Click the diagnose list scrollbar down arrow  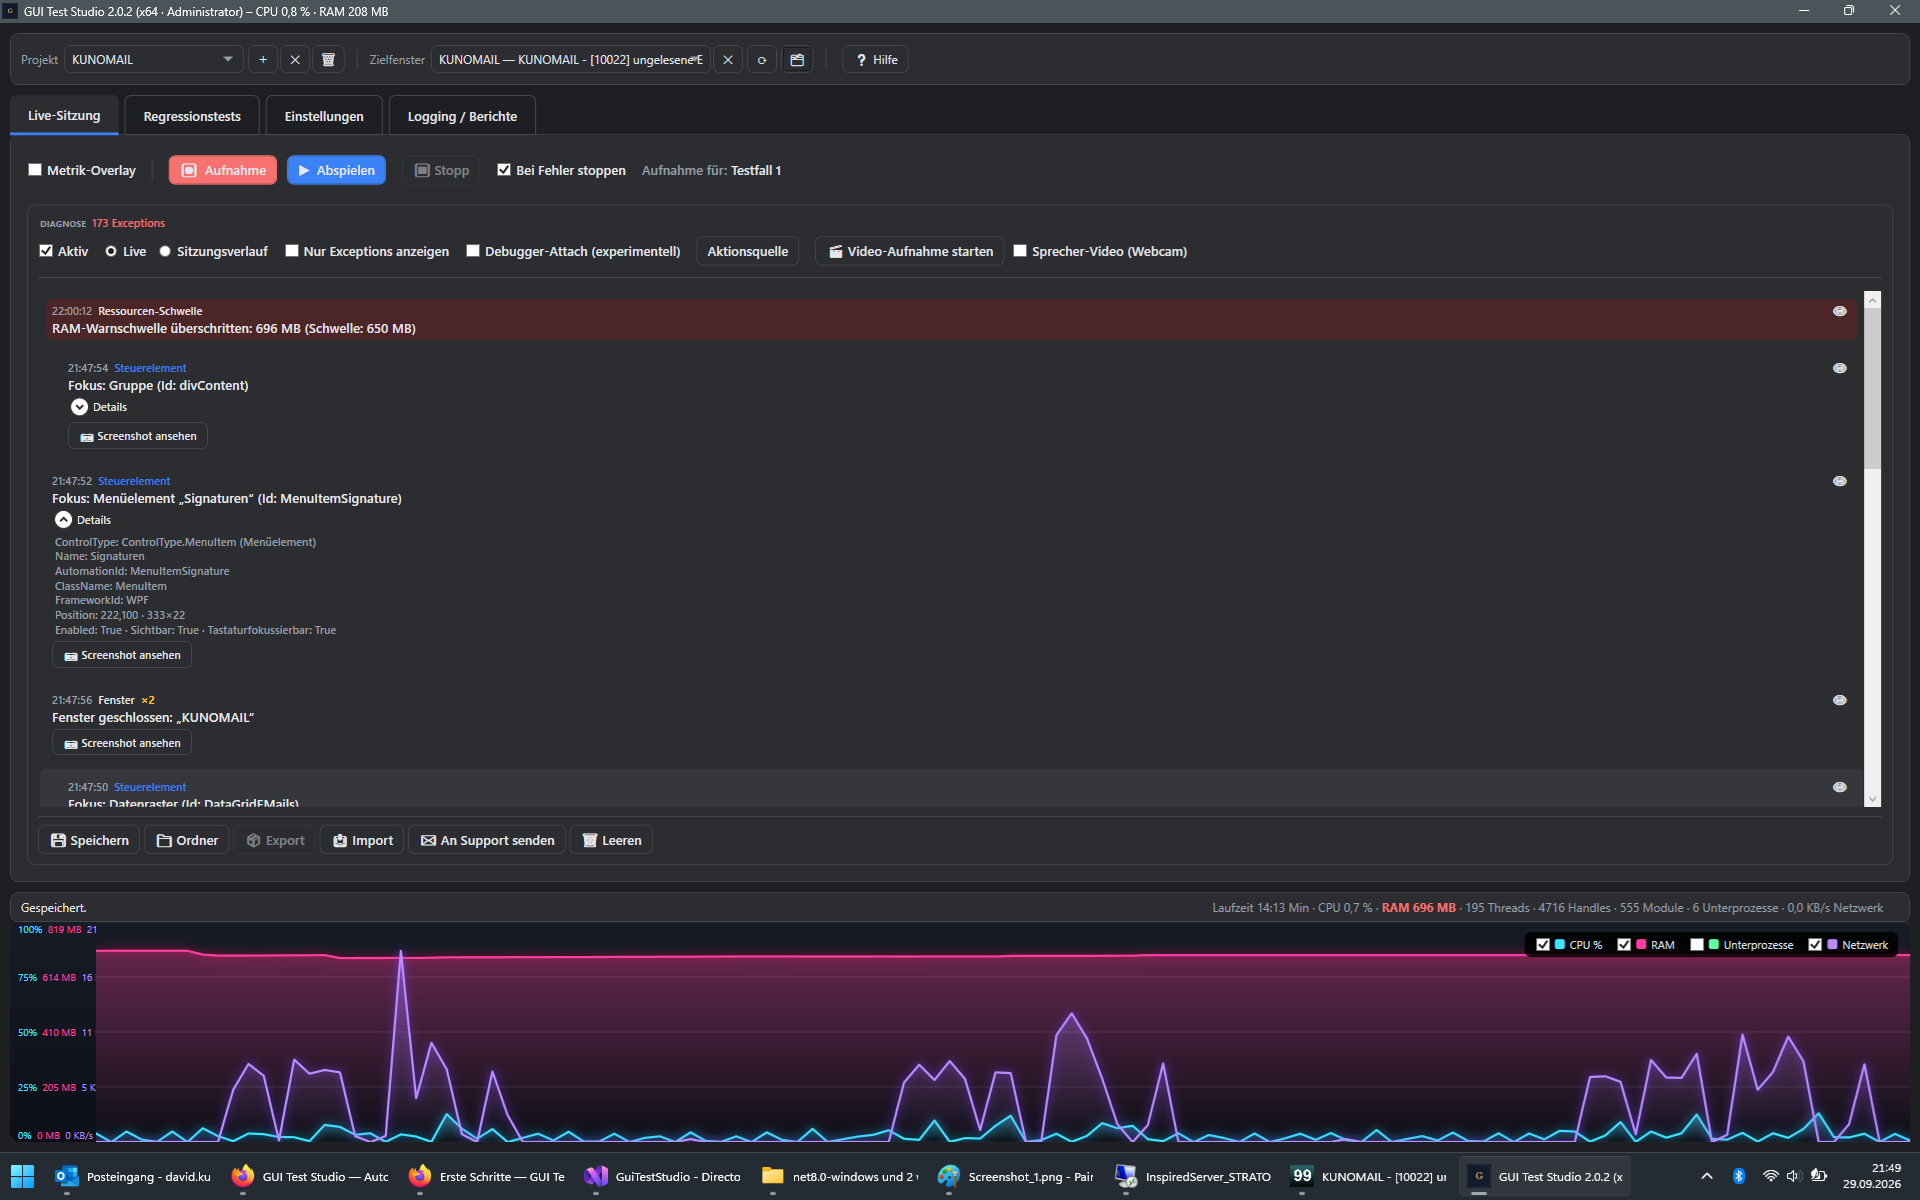pyautogui.click(x=1872, y=799)
